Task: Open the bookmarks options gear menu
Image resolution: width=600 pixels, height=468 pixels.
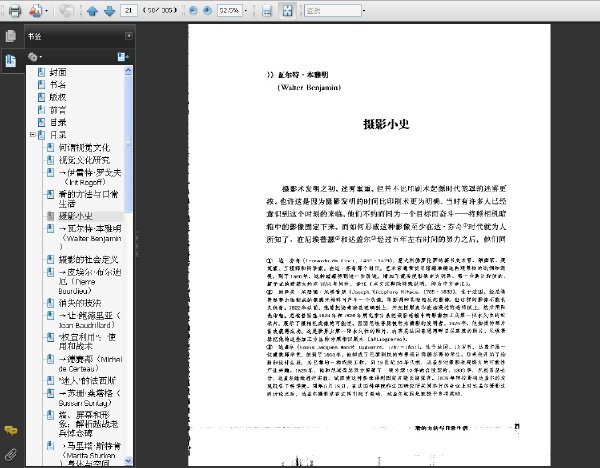Action: tap(34, 57)
